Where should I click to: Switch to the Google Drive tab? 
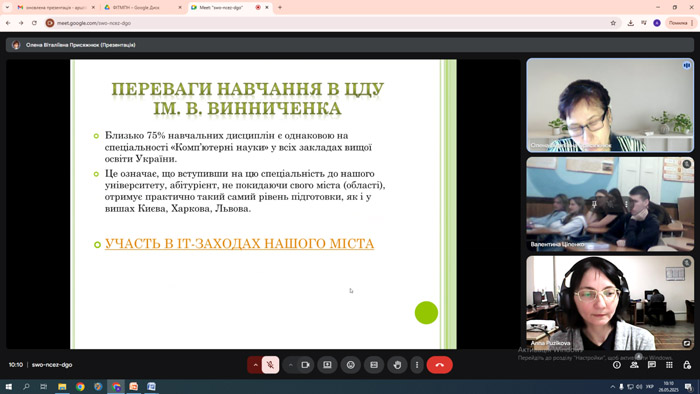pyautogui.click(x=142, y=8)
